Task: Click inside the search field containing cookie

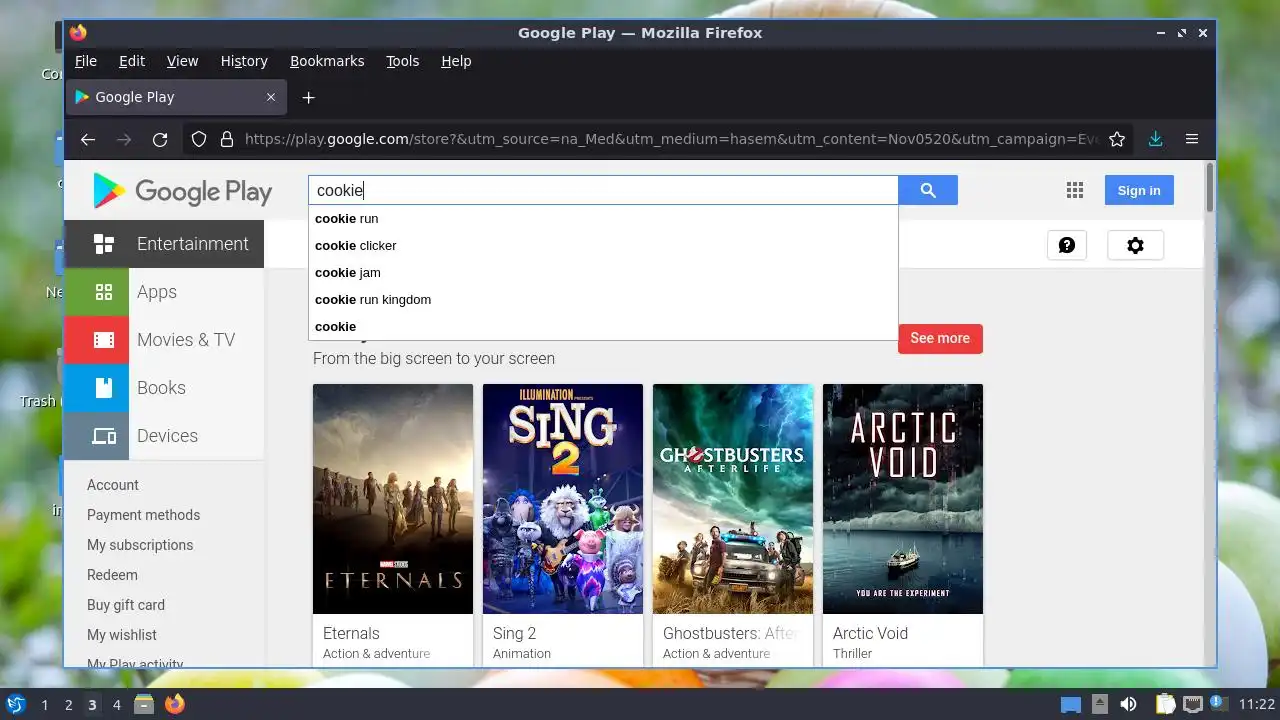Action: [603, 190]
